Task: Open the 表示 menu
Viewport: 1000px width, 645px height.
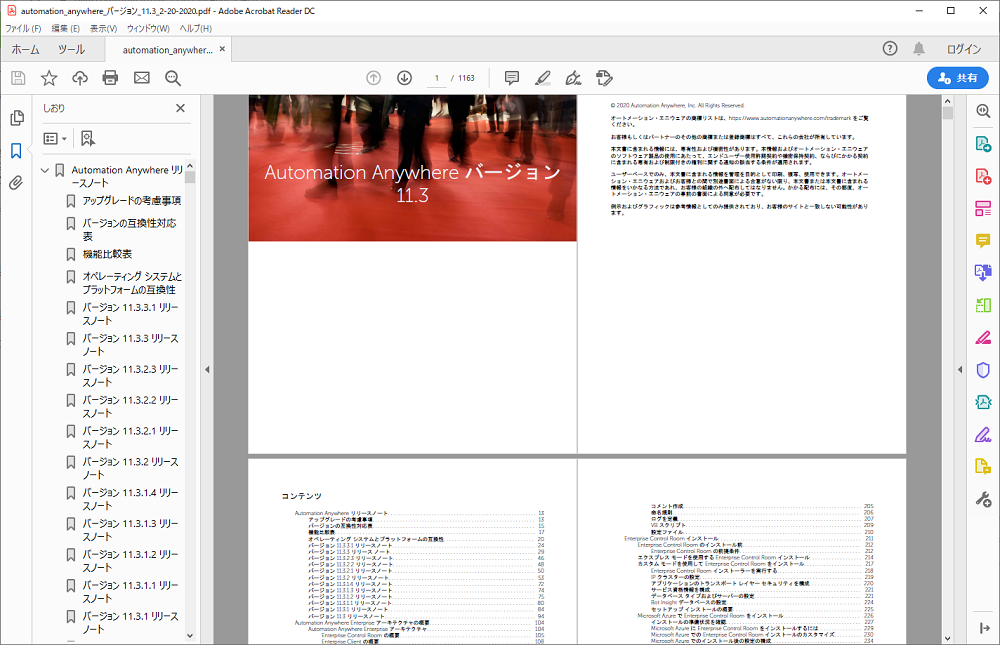Action: pos(103,29)
